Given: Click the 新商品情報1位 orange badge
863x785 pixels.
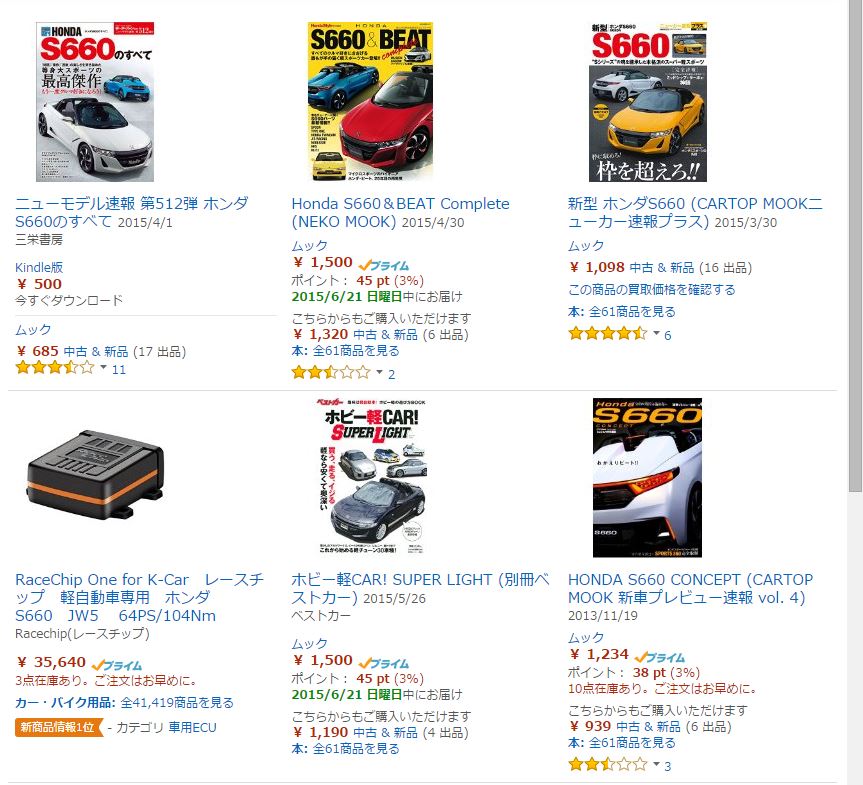Looking at the screenshot, I should (59, 727).
